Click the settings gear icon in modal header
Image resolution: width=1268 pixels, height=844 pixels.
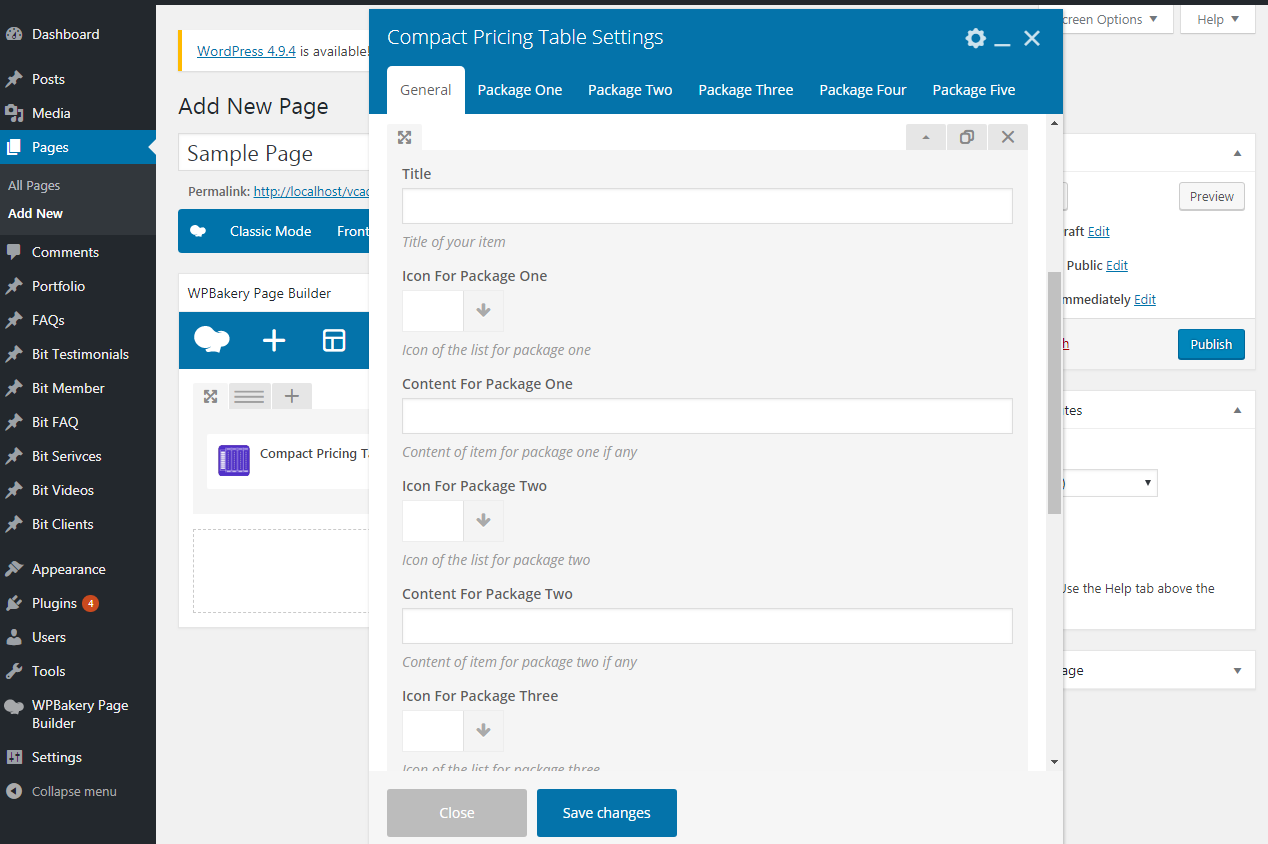click(x=975, y=38)
